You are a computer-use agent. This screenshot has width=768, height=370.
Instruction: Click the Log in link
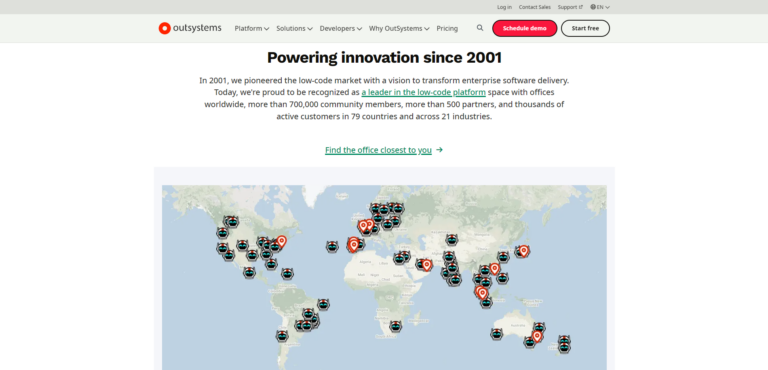click(x=504, y=7)
